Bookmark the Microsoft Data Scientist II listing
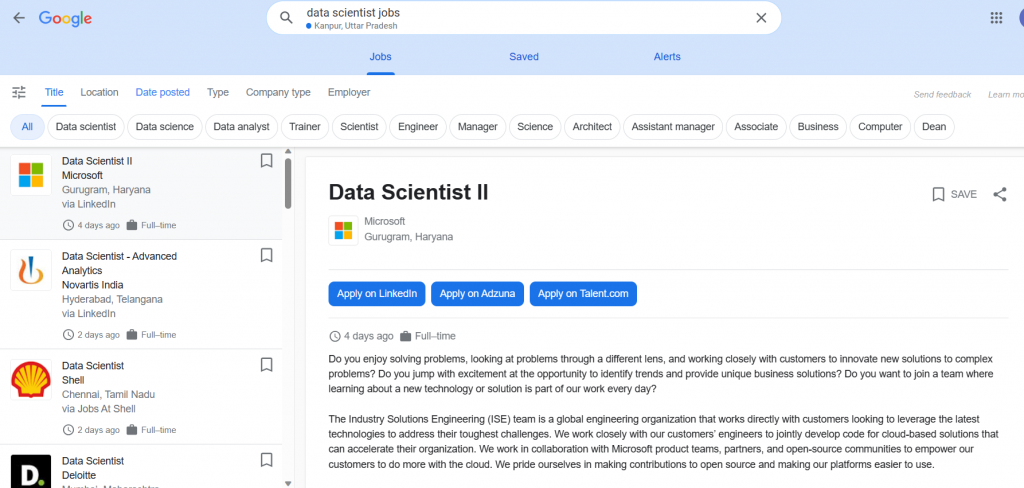 pos(266,161)
